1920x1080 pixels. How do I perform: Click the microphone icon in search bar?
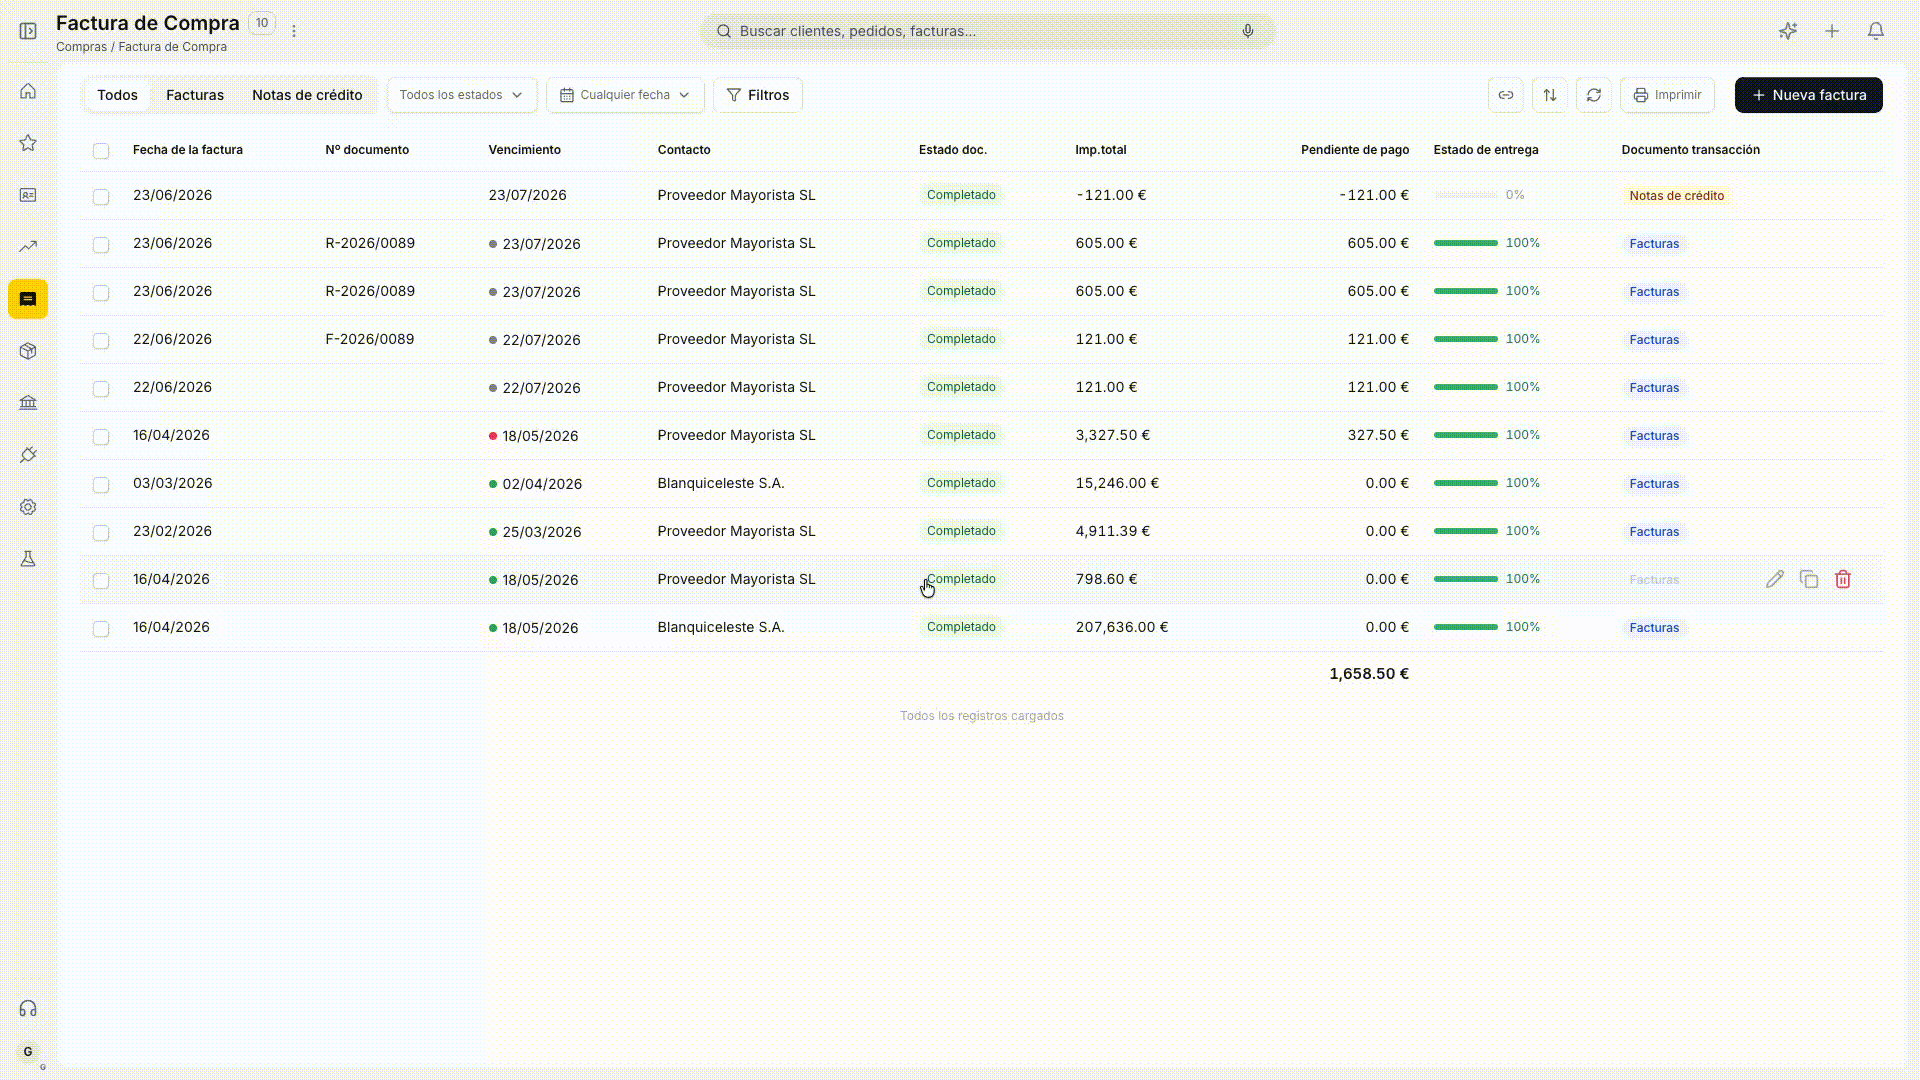(1248, 31)
